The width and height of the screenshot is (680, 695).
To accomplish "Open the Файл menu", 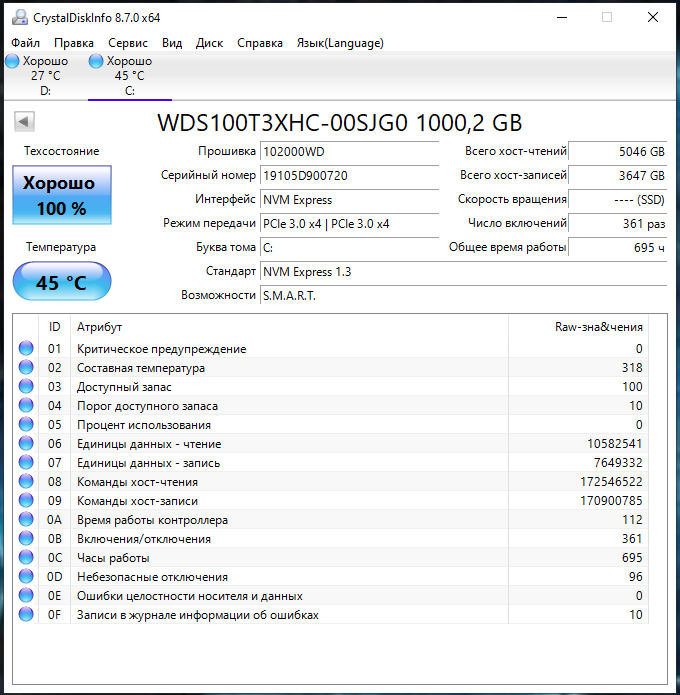I will (x=25, y=43).
